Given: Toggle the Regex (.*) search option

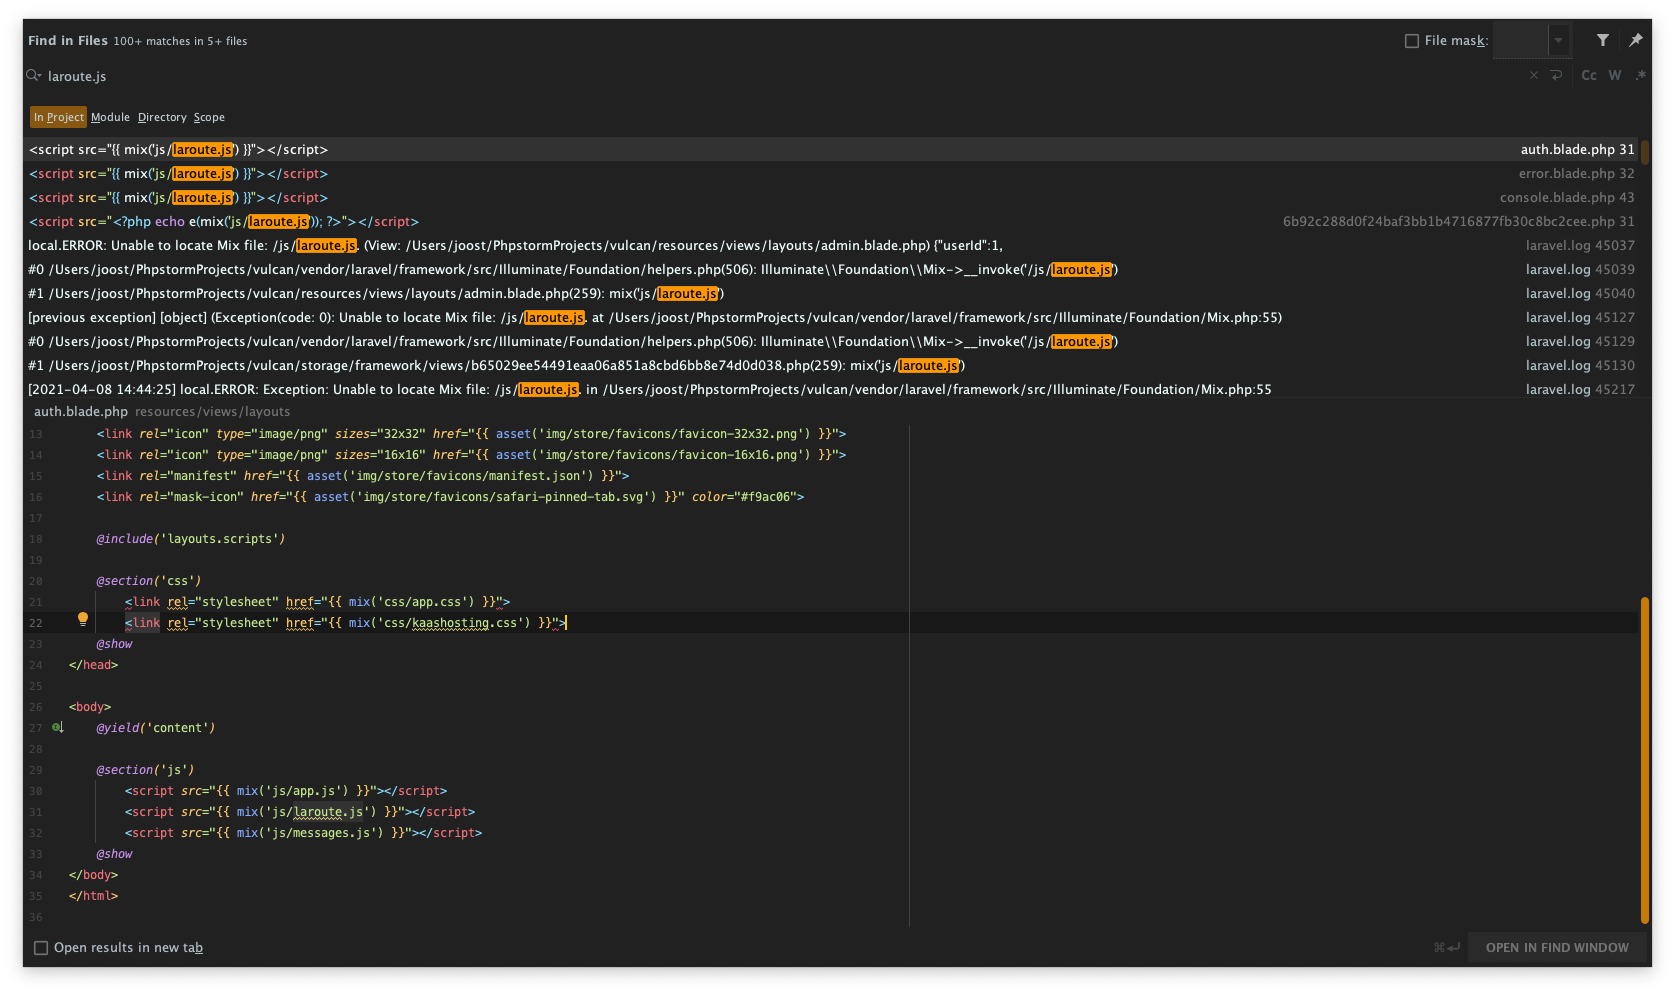Looking at the screenshot, I should (1640, 76).
